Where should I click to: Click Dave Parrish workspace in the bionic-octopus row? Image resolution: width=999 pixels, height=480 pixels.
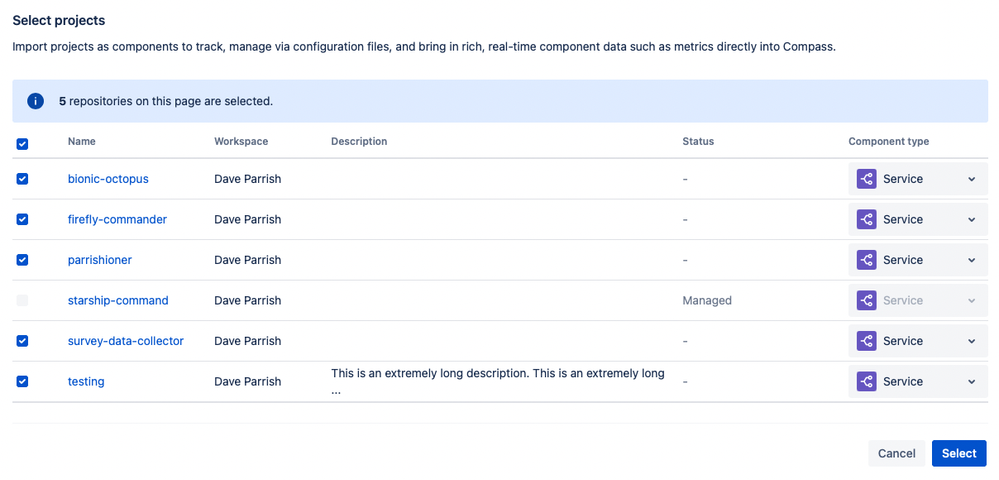[x=247, y=179]
